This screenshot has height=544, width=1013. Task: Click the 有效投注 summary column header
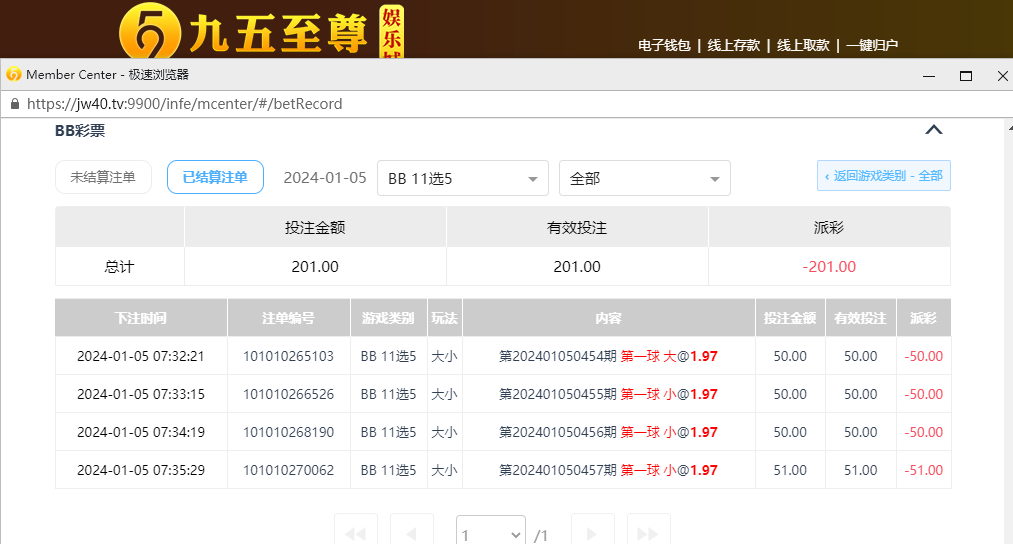coord(577,227)
